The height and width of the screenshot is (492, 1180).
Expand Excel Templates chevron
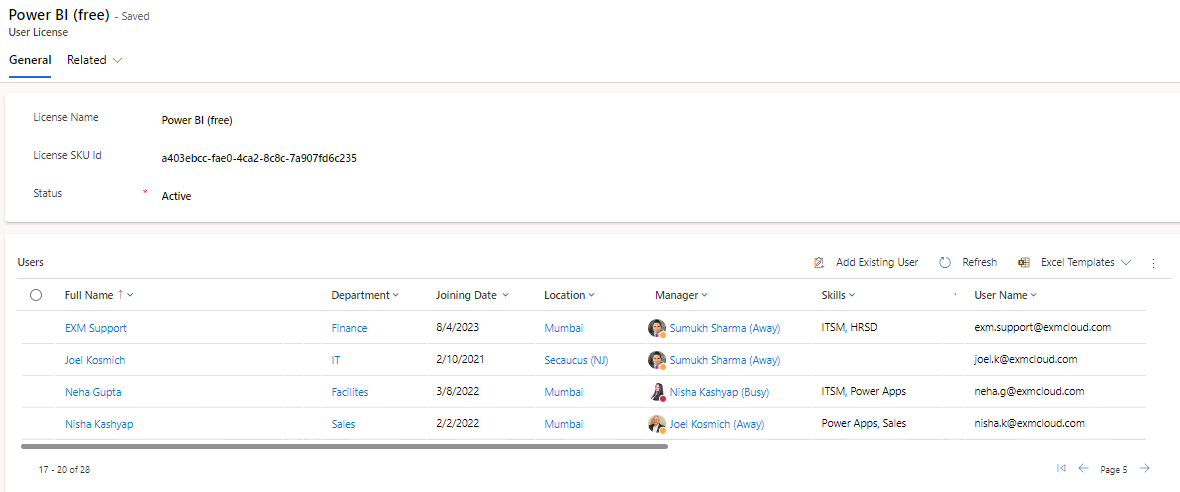click(x=1127, y=263)
